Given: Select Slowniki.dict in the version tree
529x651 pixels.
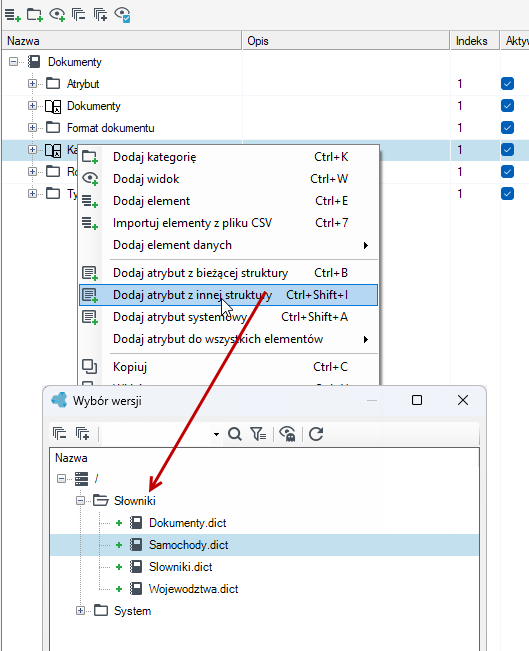Looking at the screenshot, I should click(181, 567).
